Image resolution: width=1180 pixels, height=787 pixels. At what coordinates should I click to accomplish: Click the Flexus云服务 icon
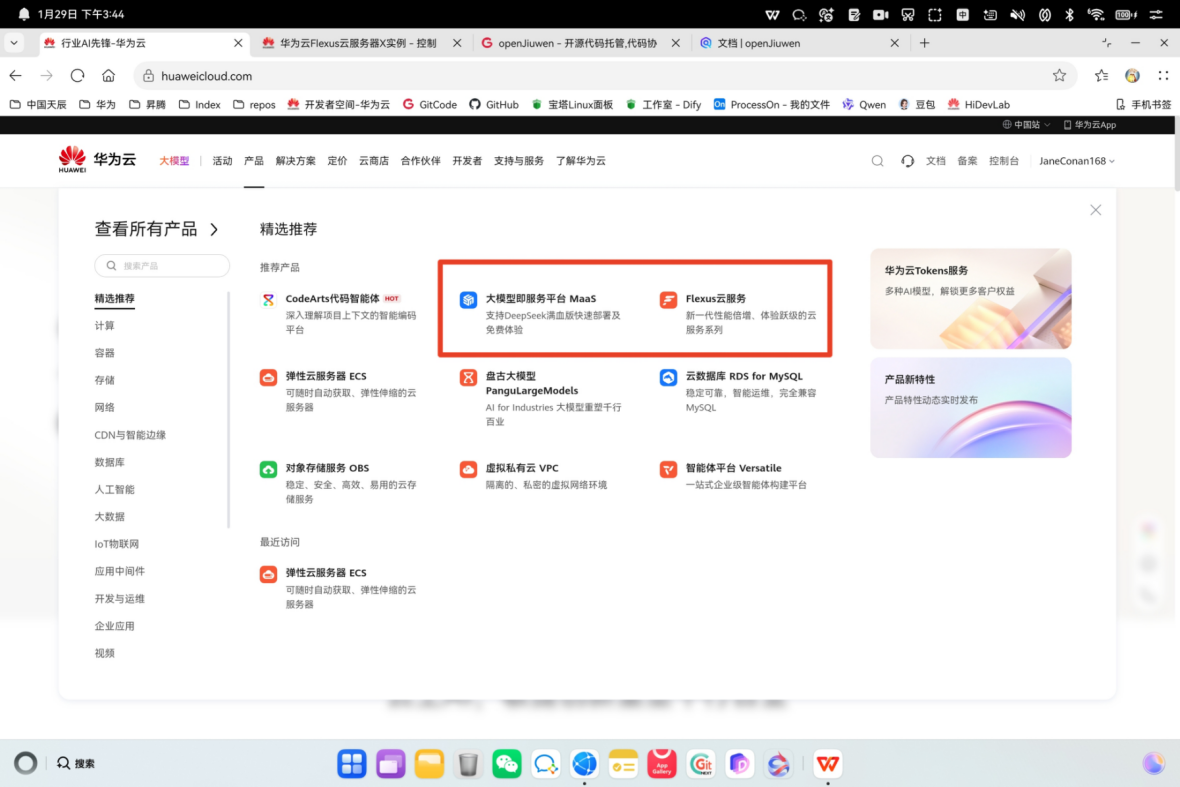[668, 299]
